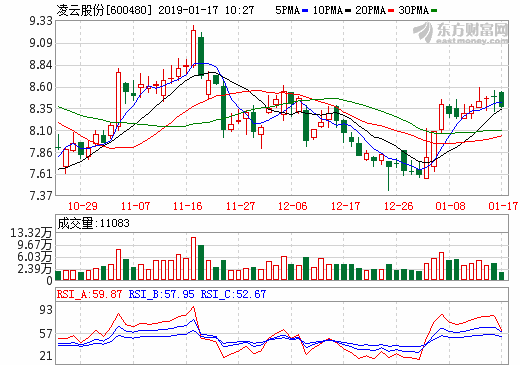Screen dimensions: 520x365
Task: Click the 2.39万 volume axis label
Action: point(35,269)
